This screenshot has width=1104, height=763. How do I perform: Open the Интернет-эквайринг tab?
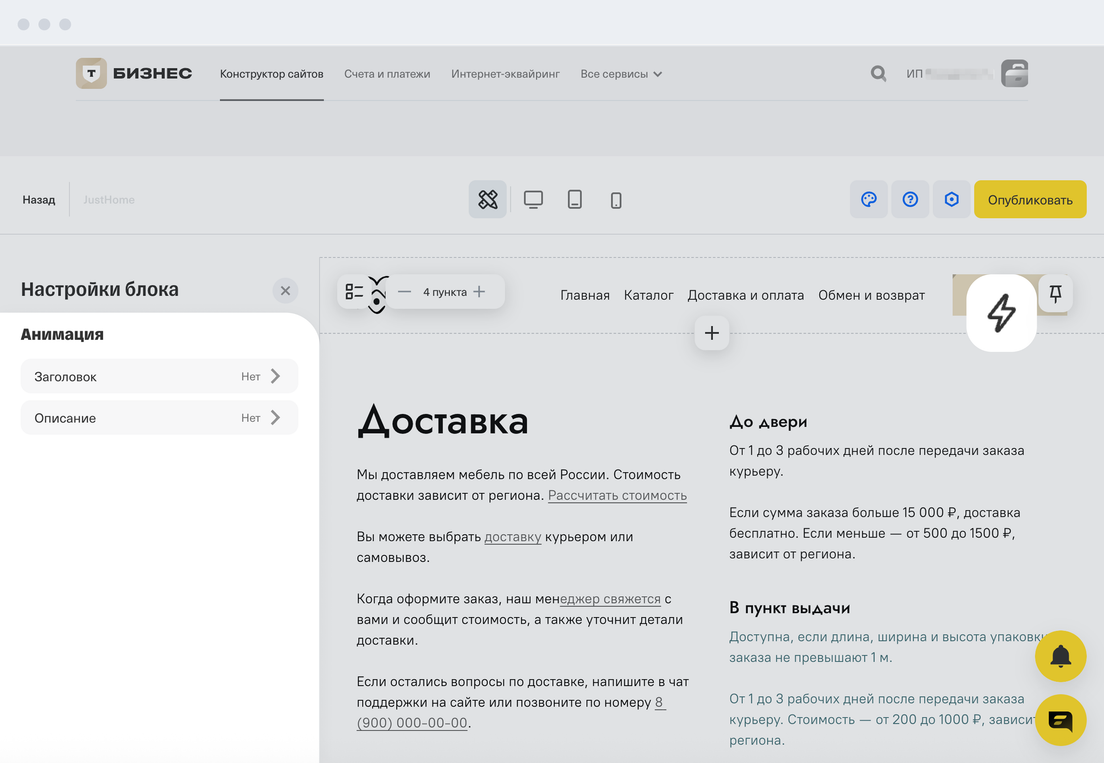[505, 74]
